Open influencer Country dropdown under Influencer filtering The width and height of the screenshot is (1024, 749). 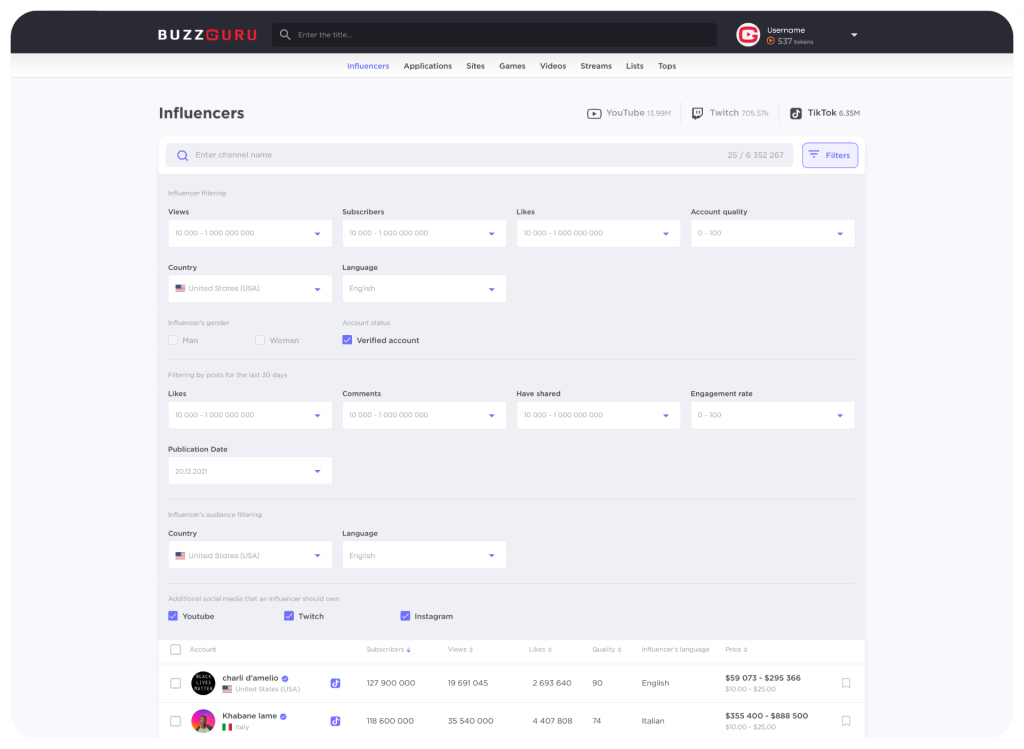click(250, 289)
